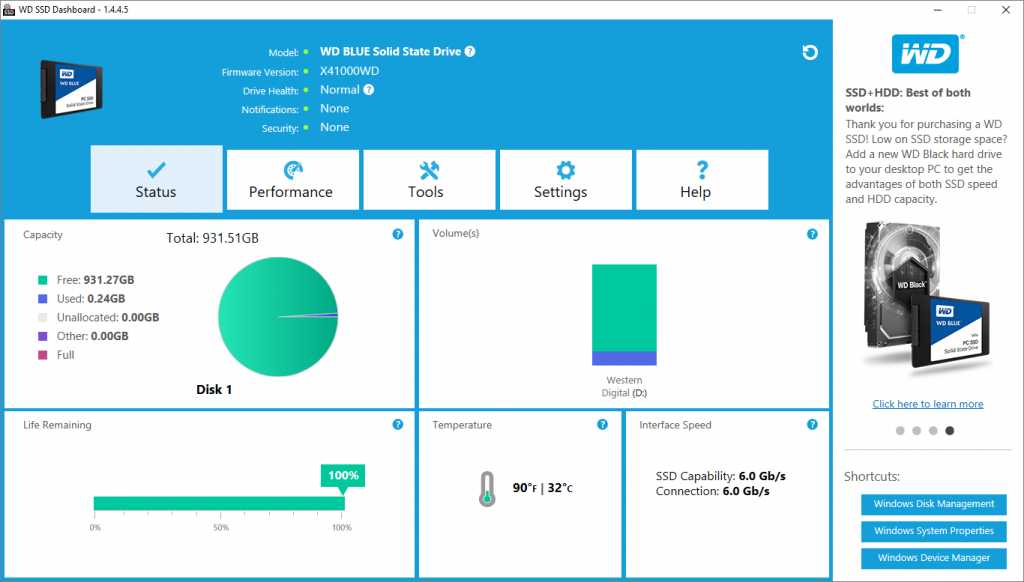This screenshot has width=1024, height=582.
Task: Open Capacity panel help icon
Action: point(398,234)
